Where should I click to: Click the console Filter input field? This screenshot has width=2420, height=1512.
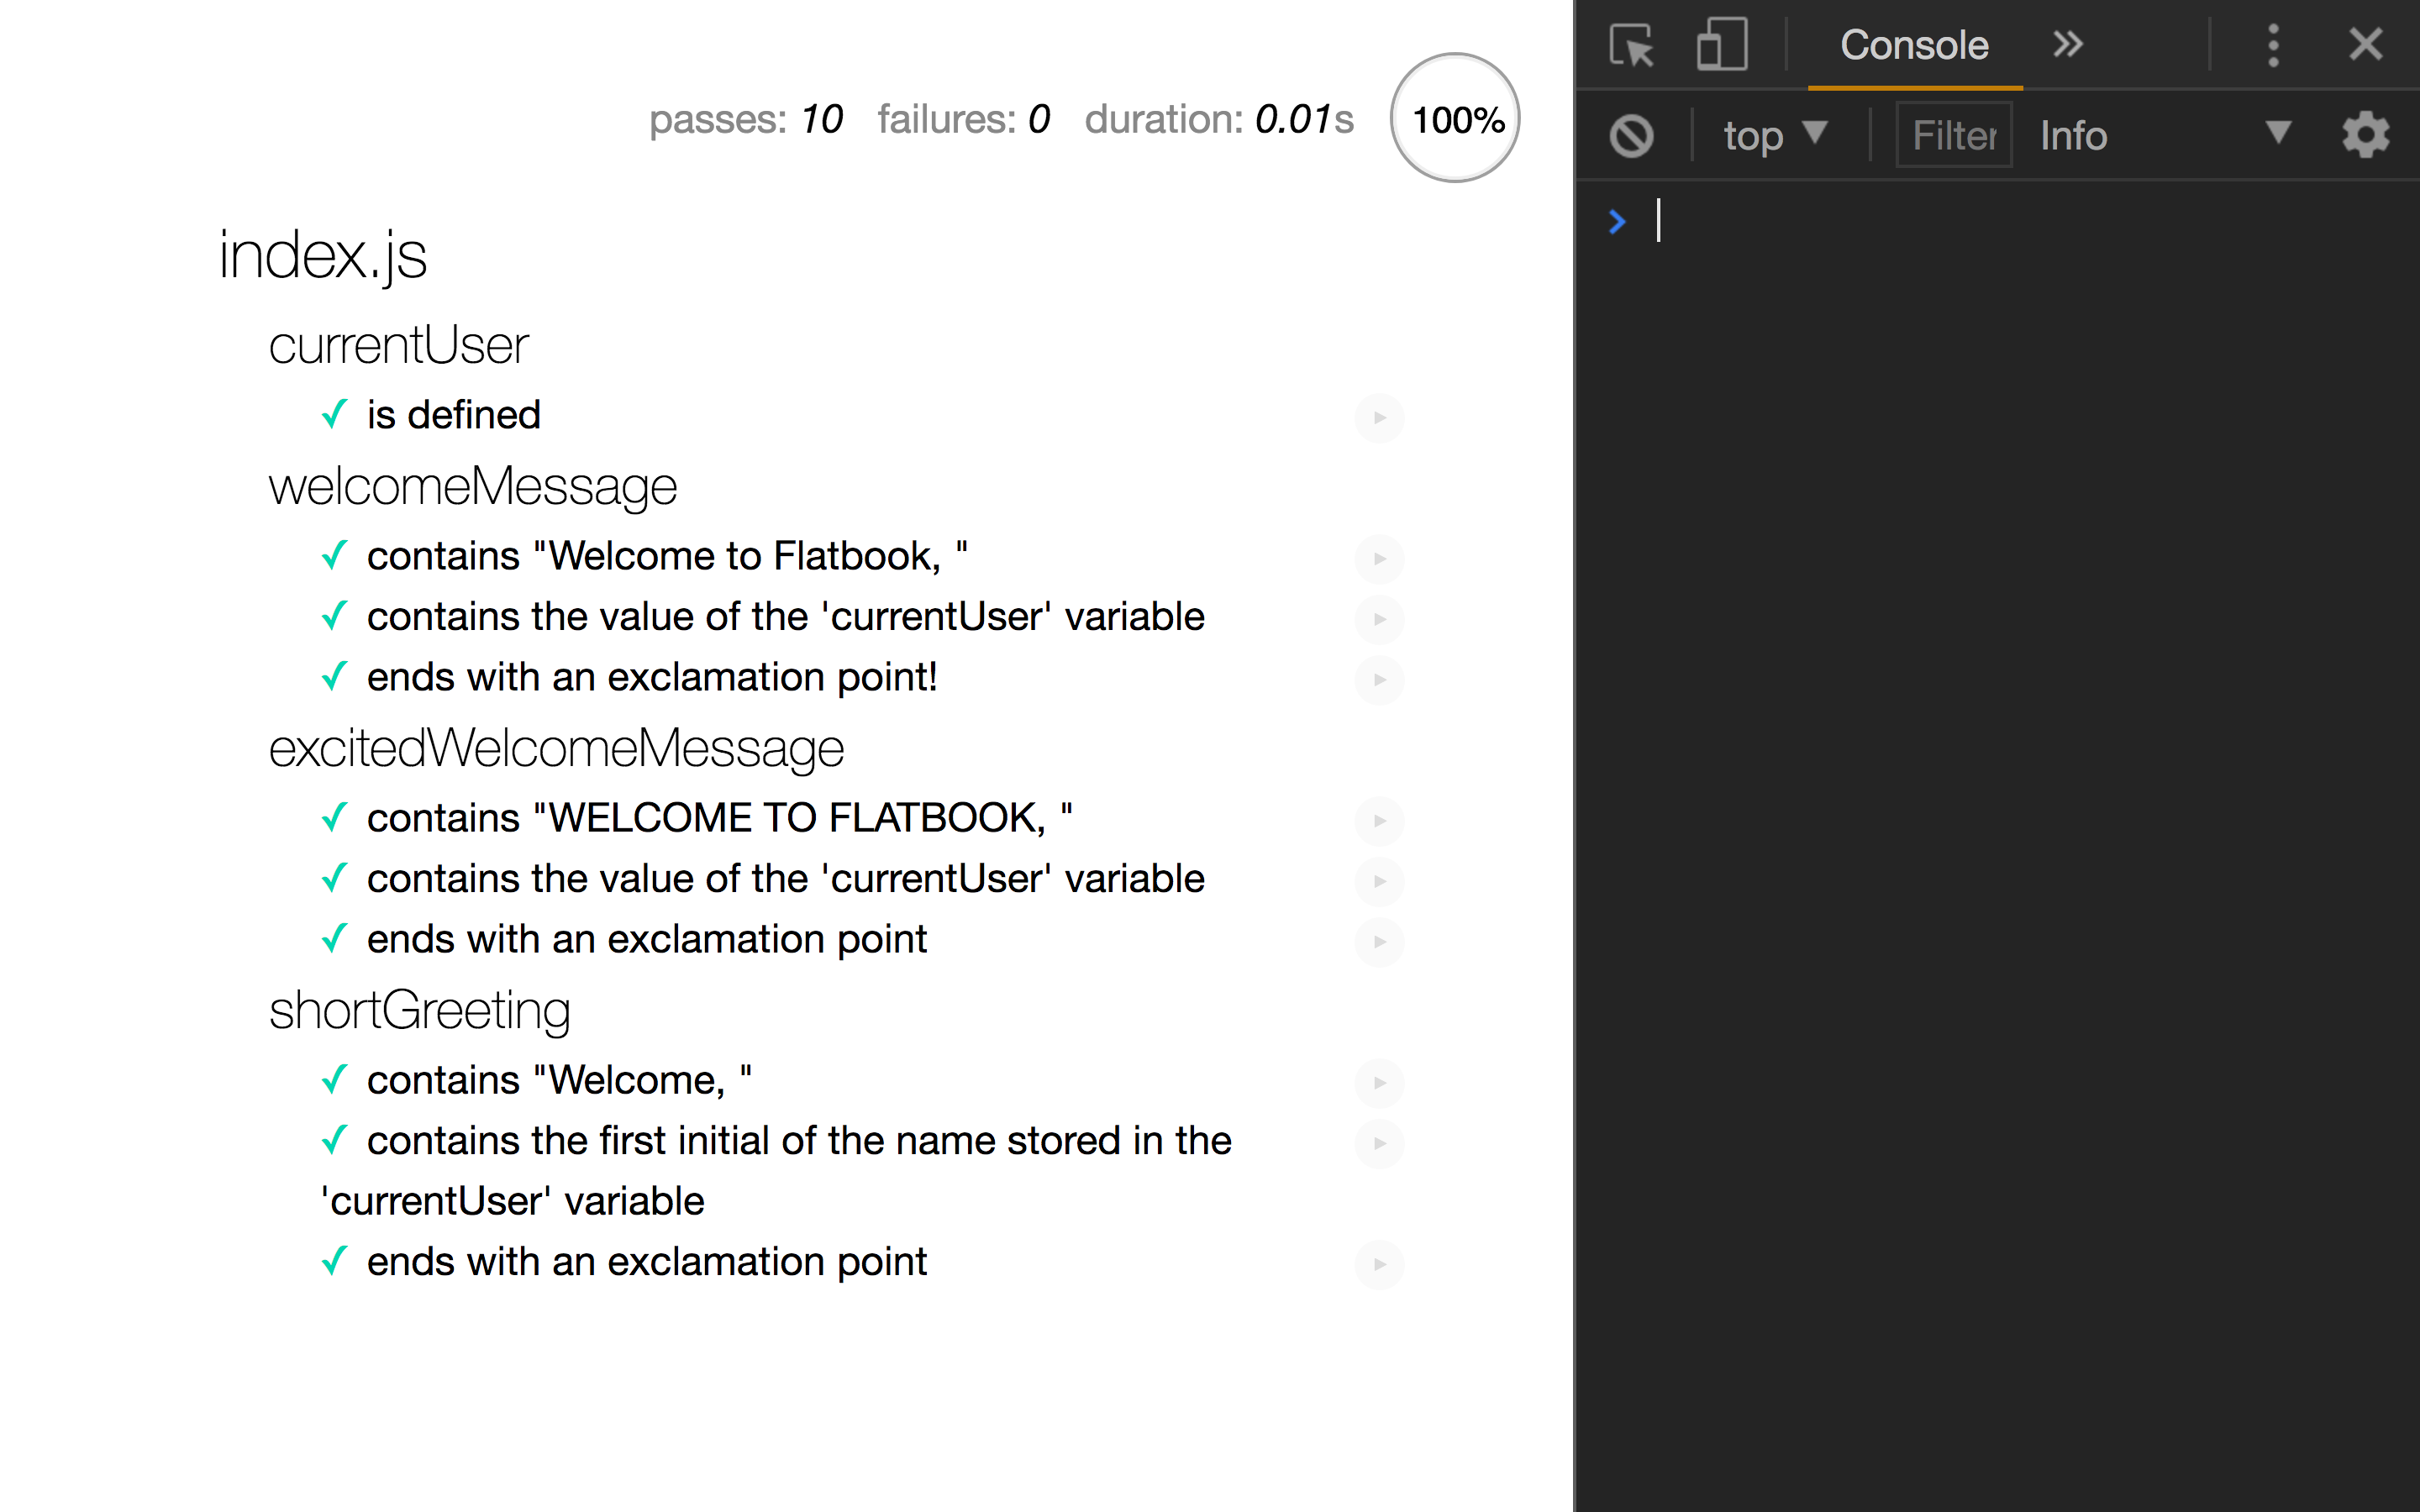pyautogui.click(x=1953, y=136)
